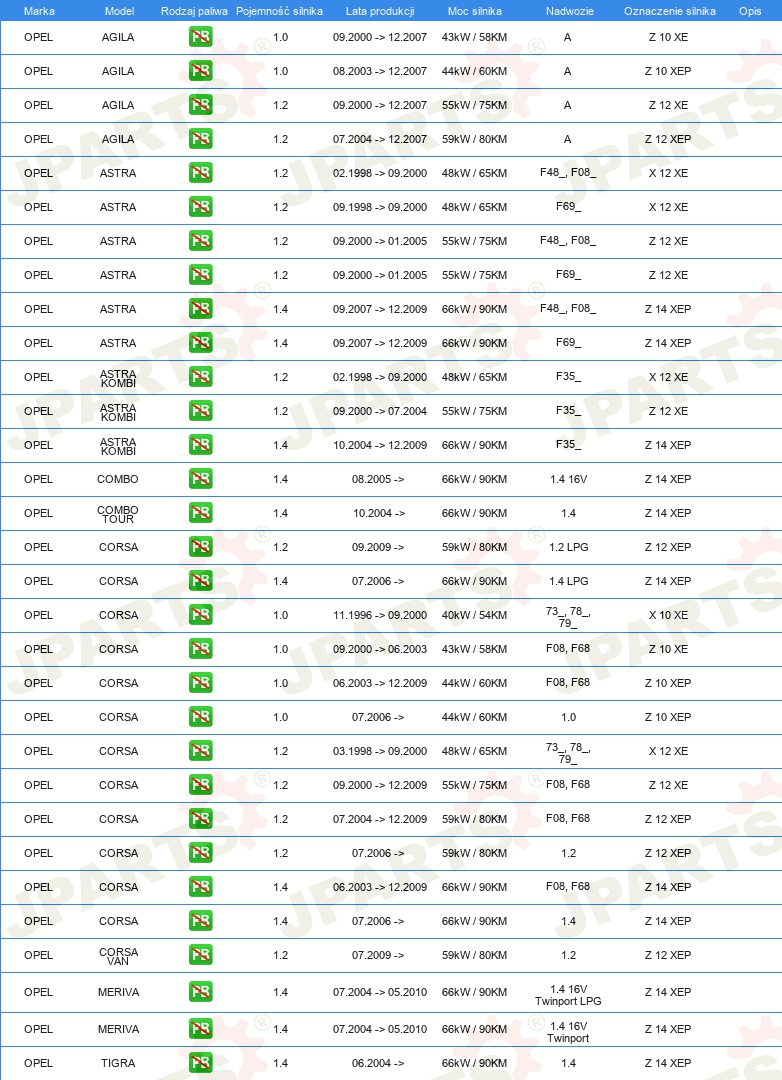Click the fuel icon in the COMBO TOUR row
782x1080 pixels.
click(200, 512)
